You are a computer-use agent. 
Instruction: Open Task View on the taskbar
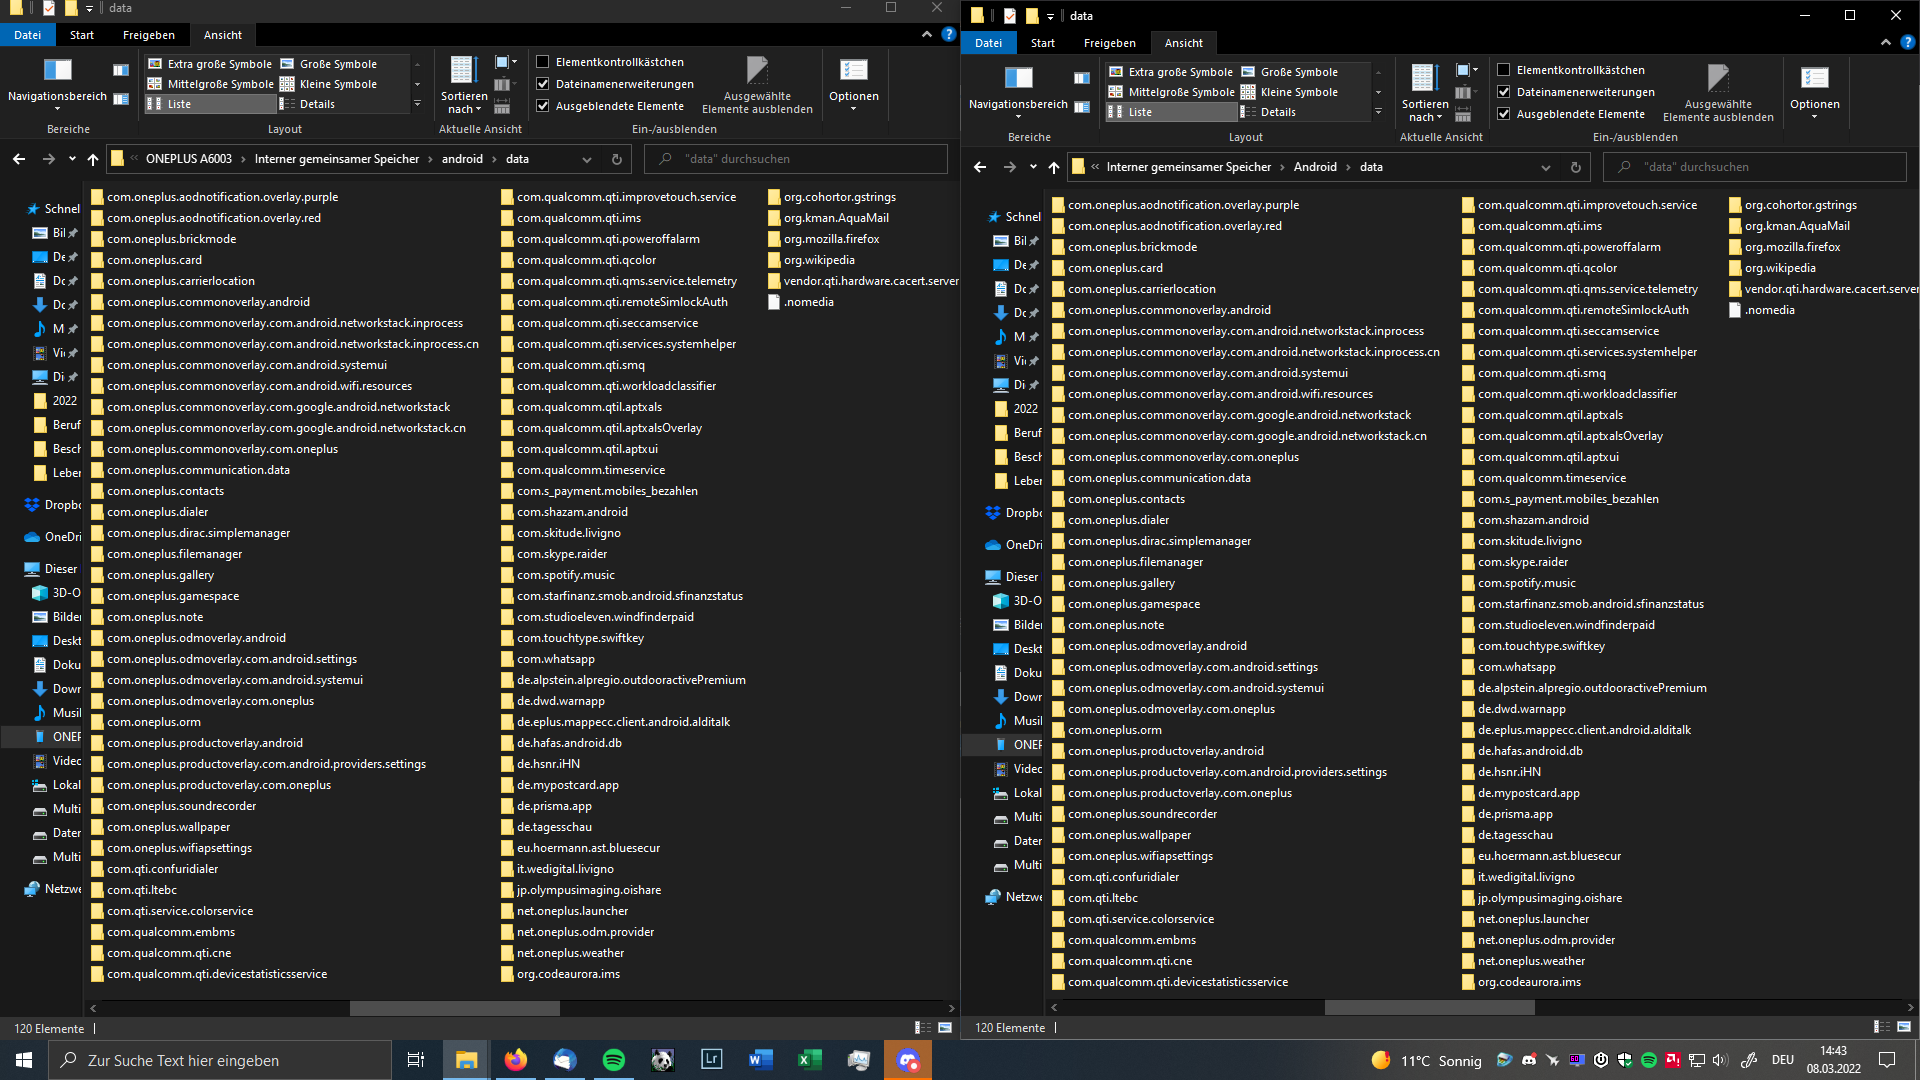point(416,1060)
